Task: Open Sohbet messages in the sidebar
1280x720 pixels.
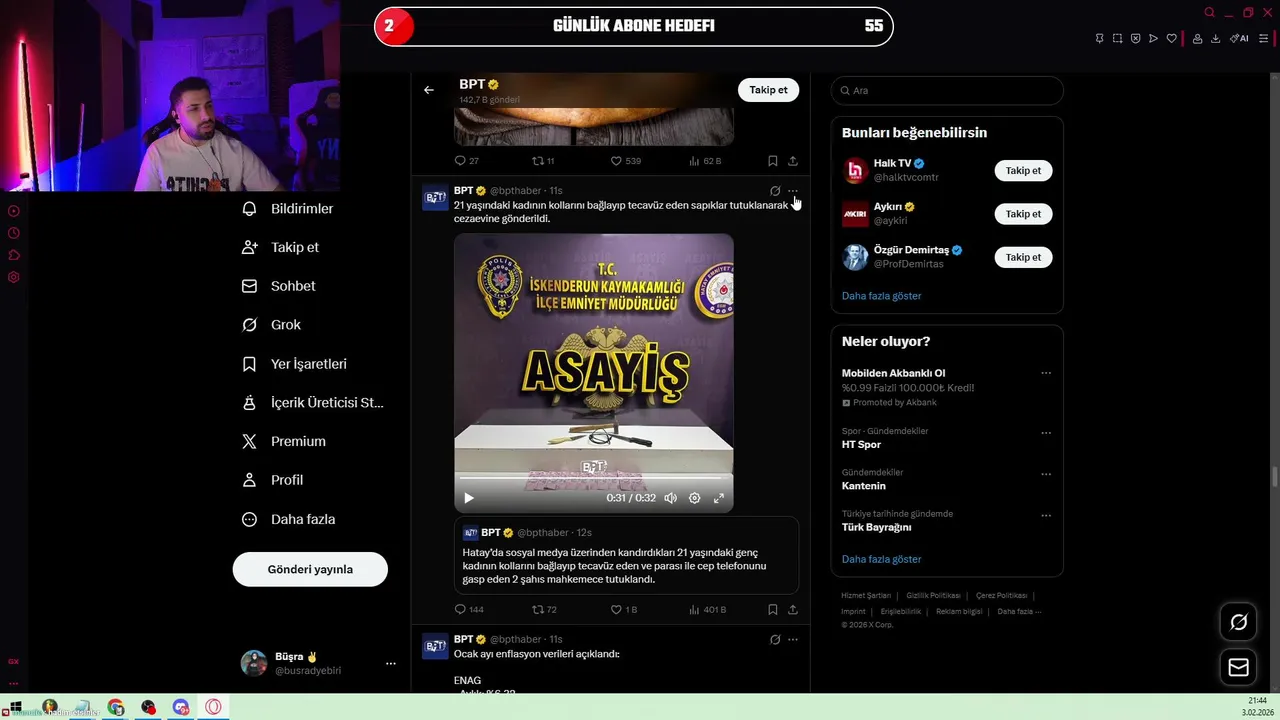Action: coord(279,286)
